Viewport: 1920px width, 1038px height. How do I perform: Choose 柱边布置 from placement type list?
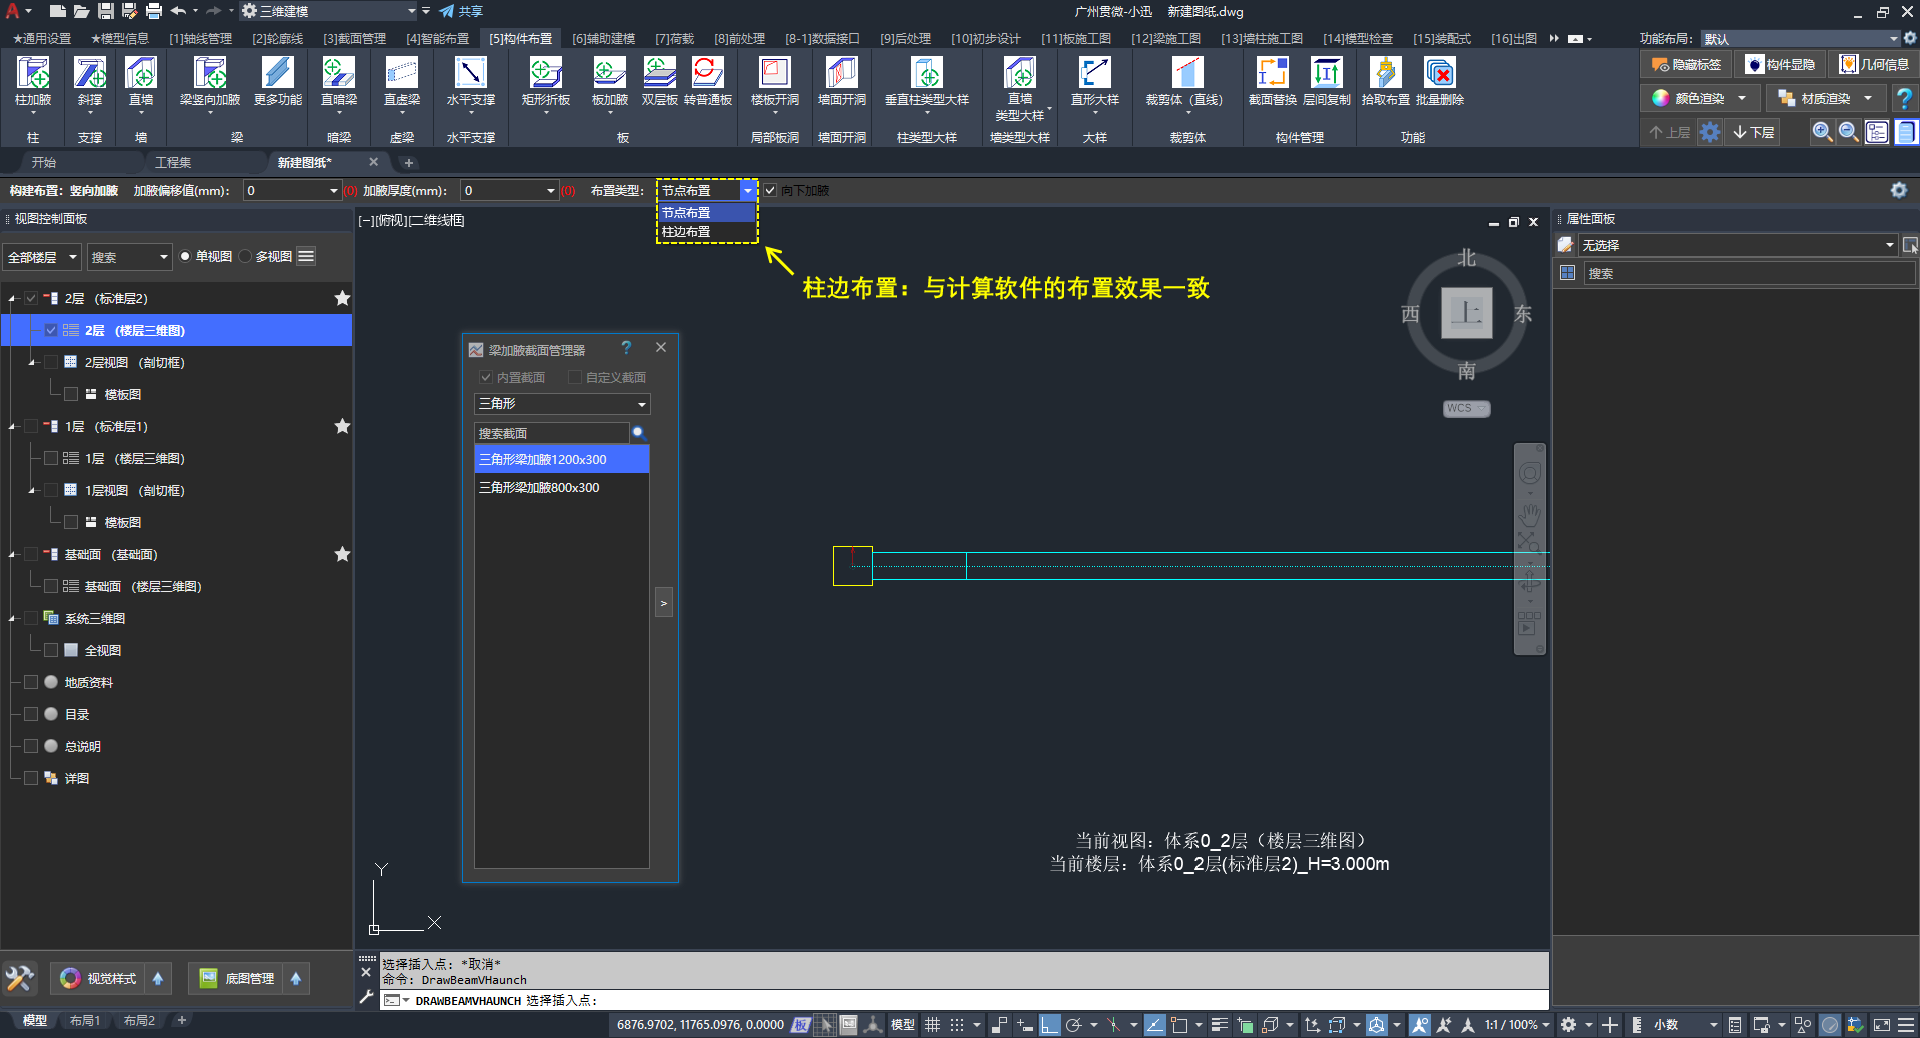[x=707, y=232]
